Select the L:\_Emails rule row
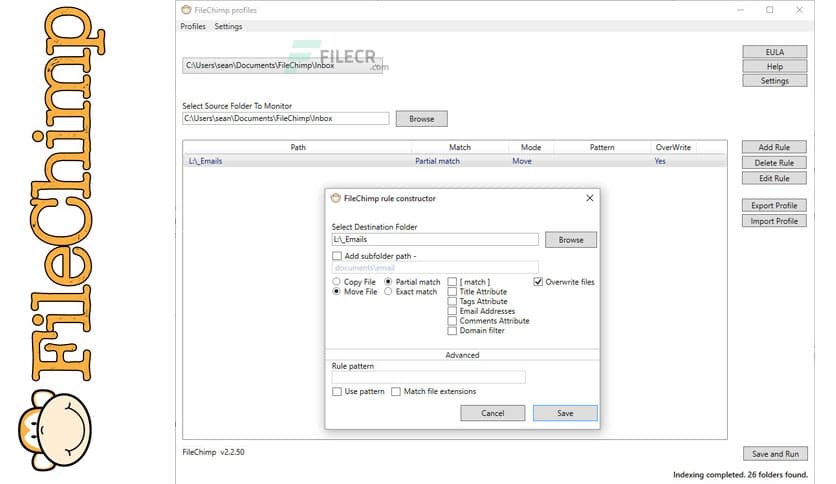The height and width of the screenshot is (484, 836). (x=455, y=161)
